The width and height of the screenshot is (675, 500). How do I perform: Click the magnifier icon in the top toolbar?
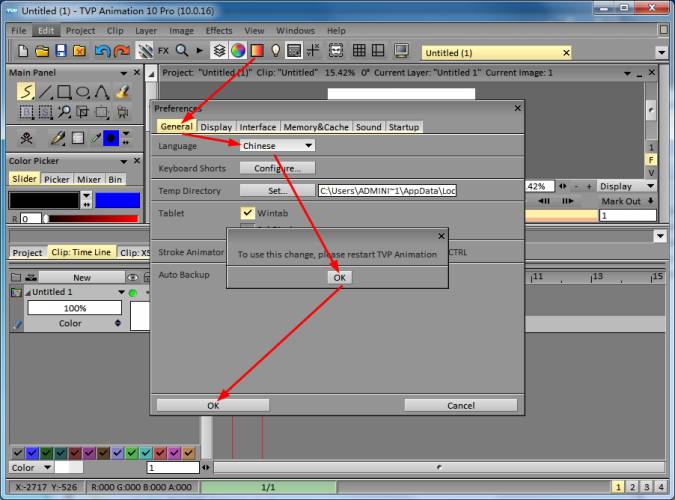(182, 51)
